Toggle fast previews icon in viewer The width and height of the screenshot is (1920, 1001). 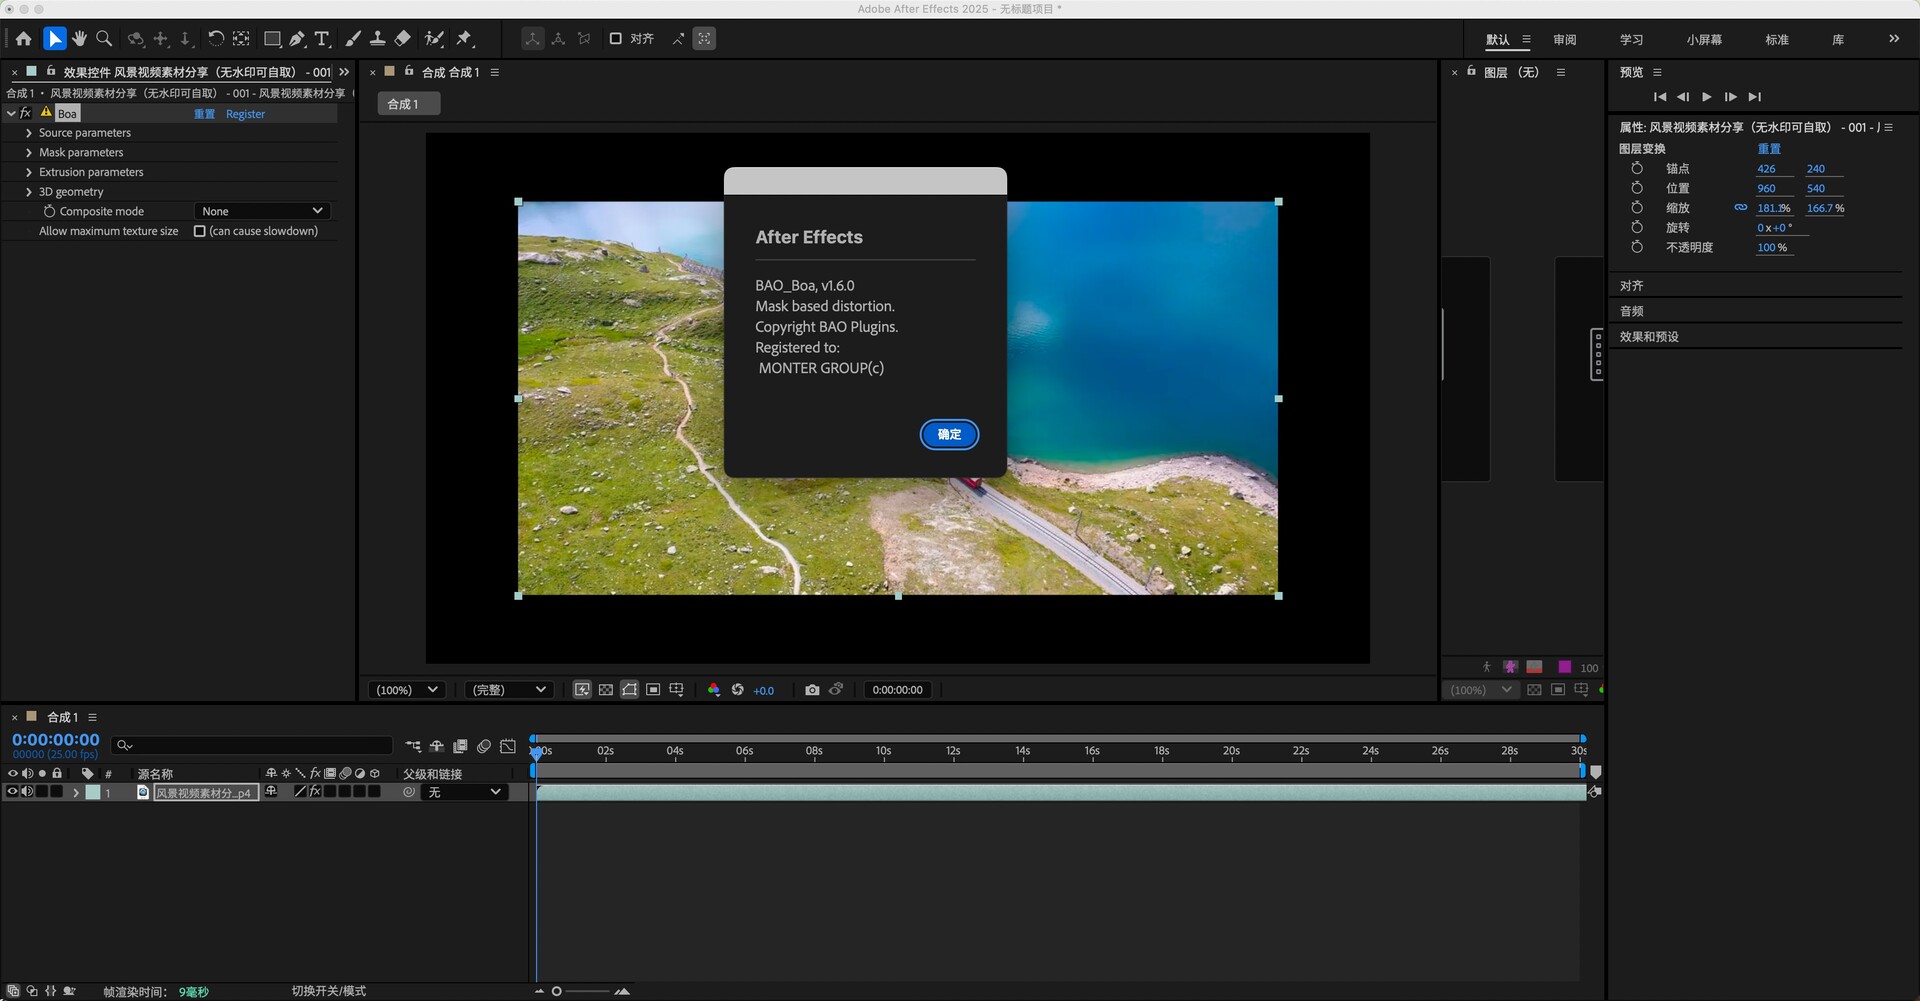point(582,690)
